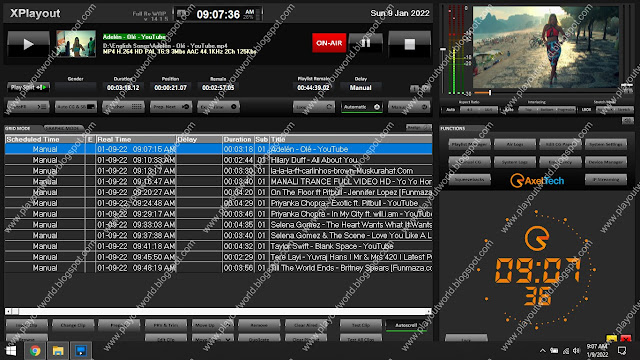Toggle the Autoscroll button
The height and width of the screenshot is (360, 640).
click(x=406, y=325)
